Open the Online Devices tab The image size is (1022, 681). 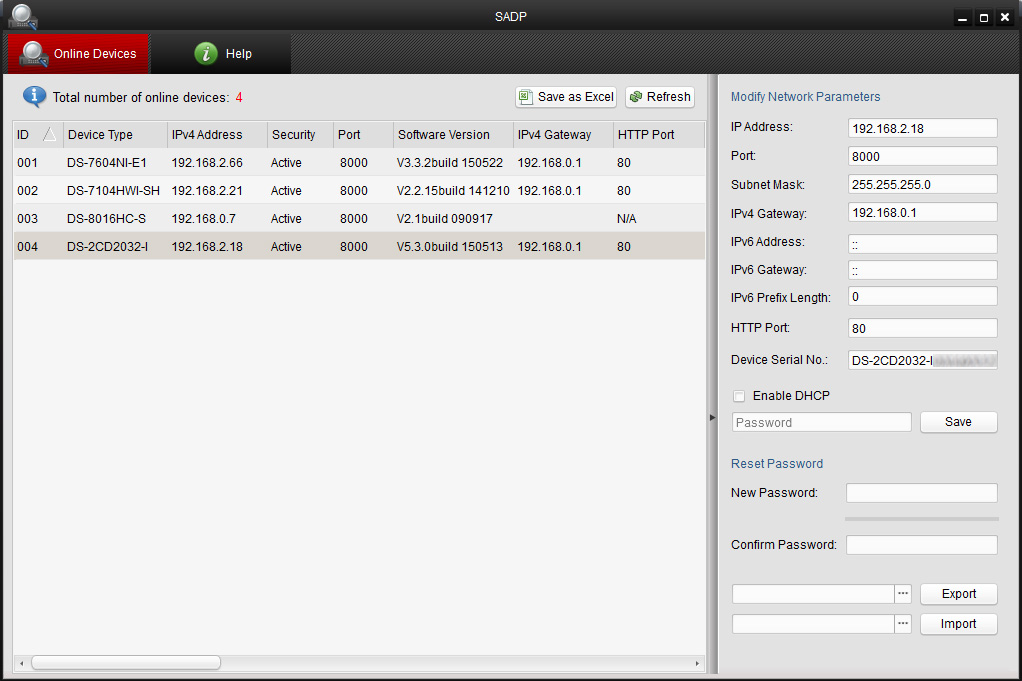click(79, 53)
